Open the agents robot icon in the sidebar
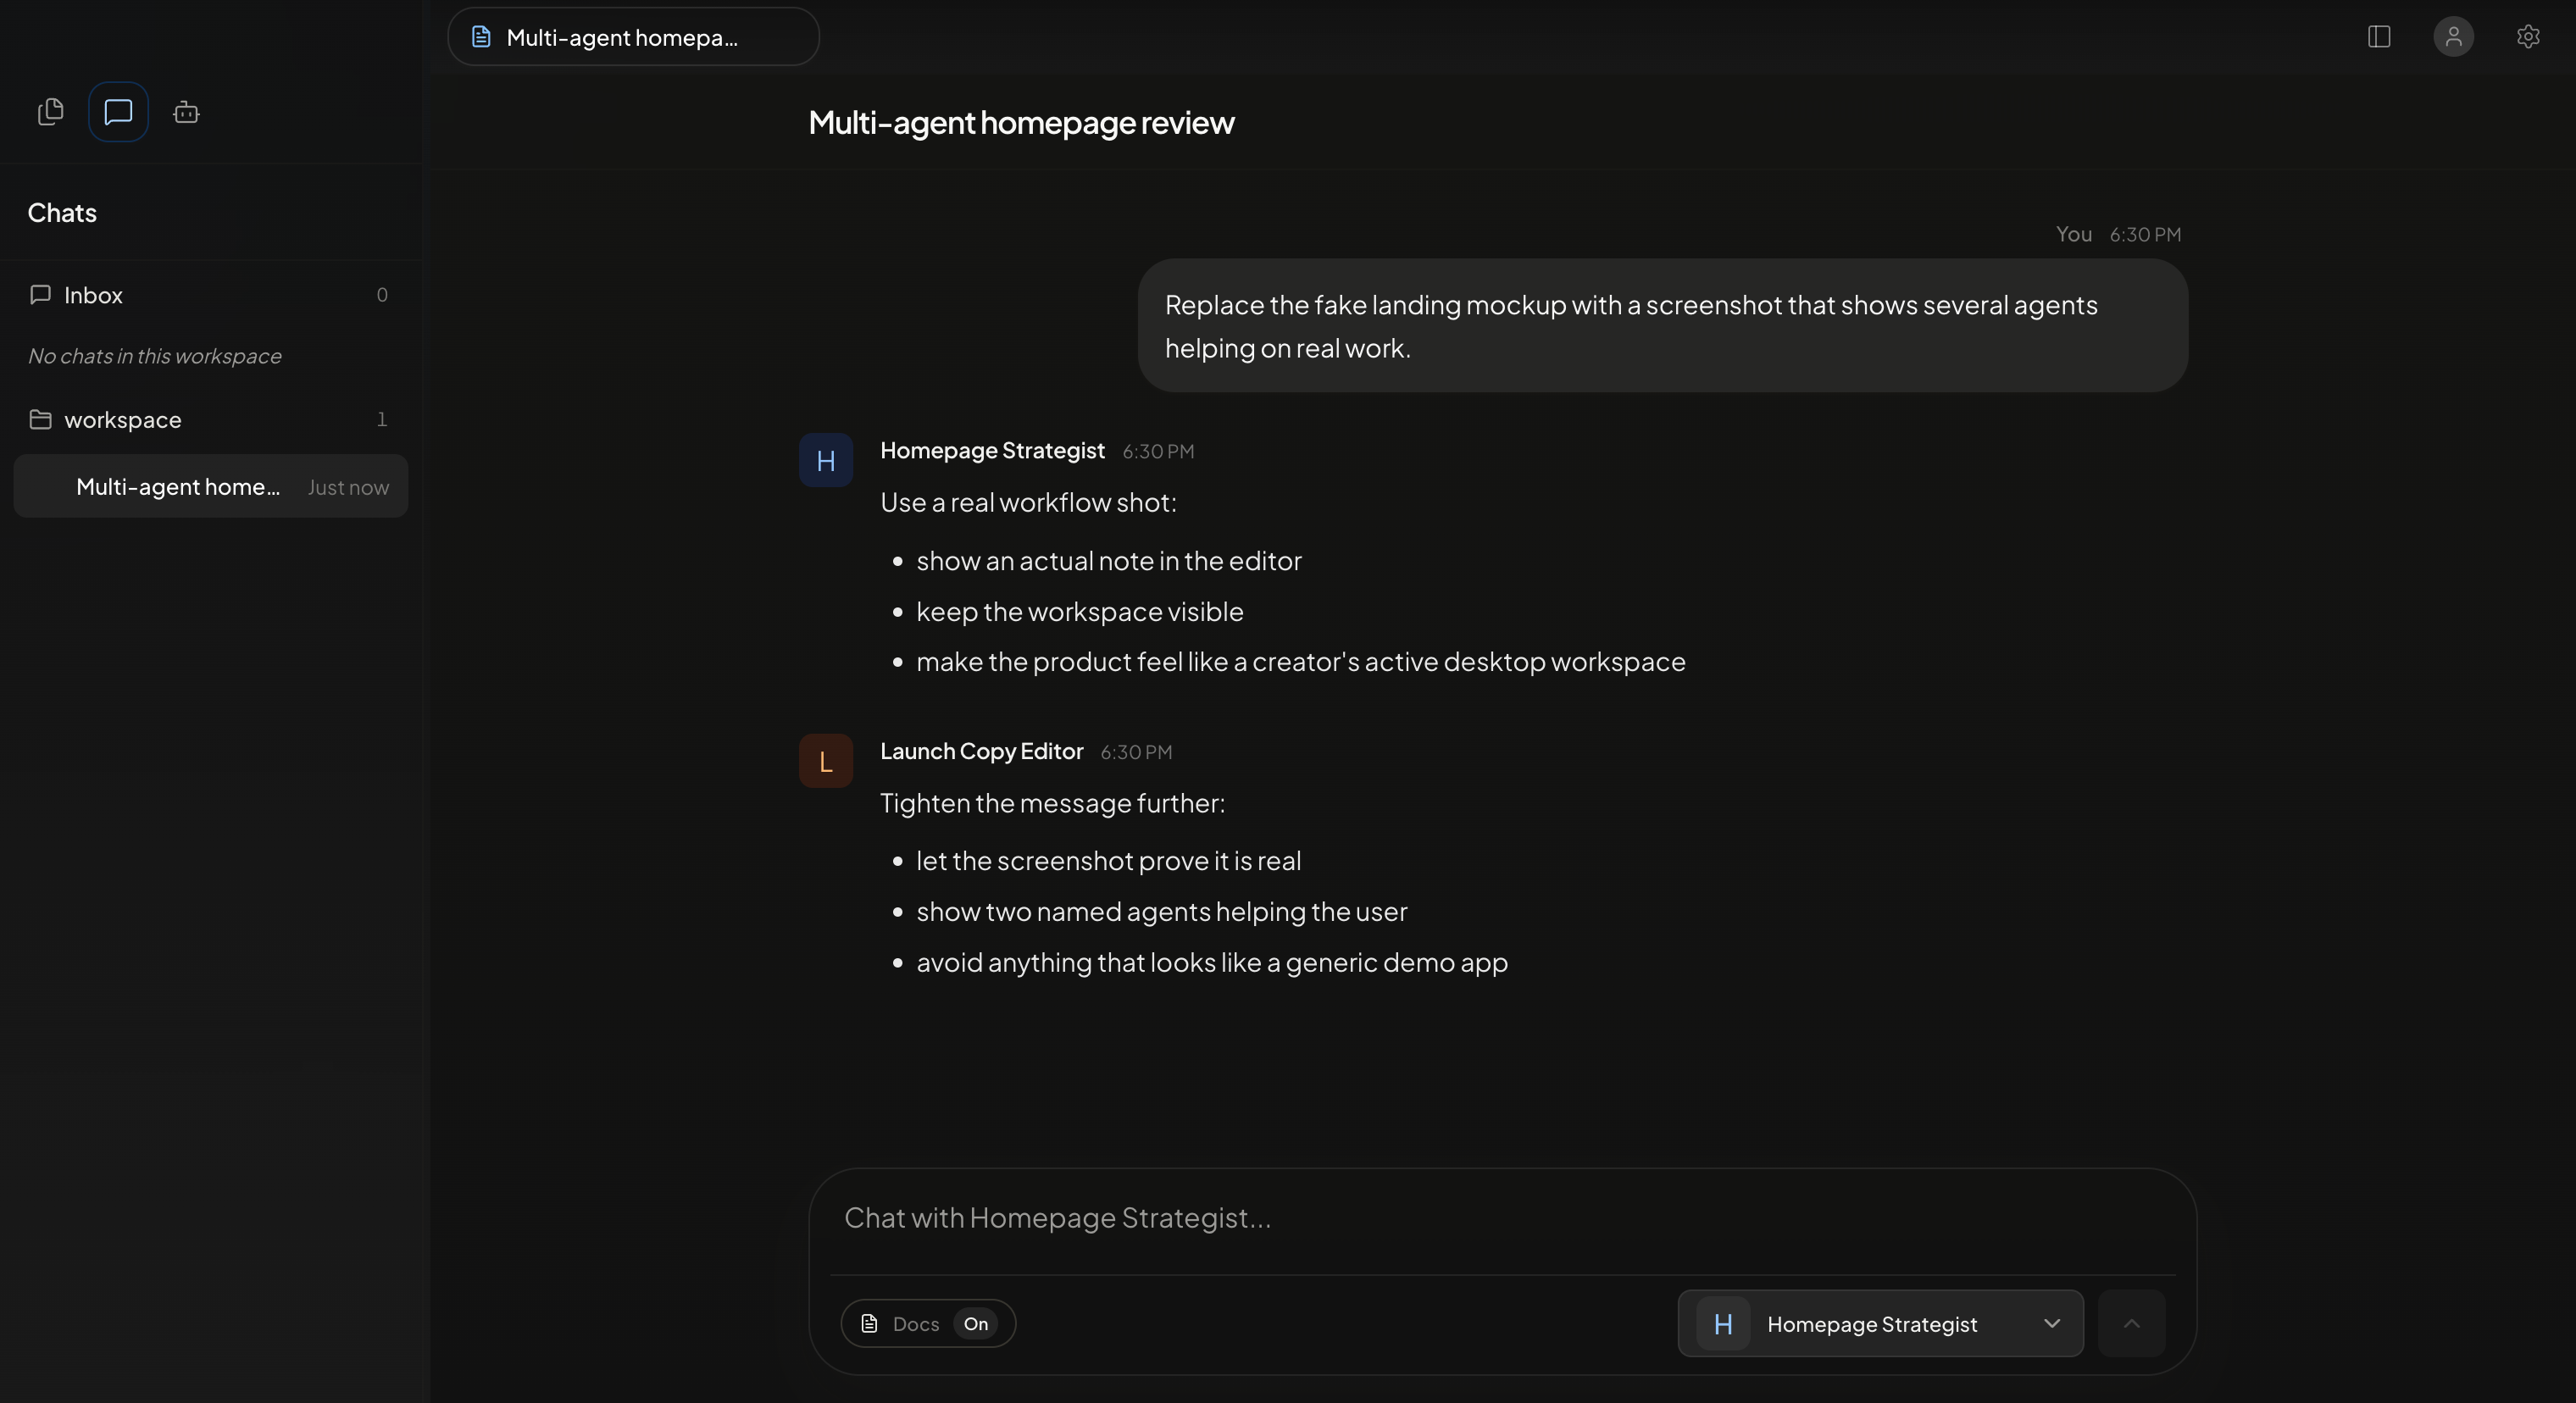Image resolution: width=2576 pixels, height=1403 pixels. [185, 113]
